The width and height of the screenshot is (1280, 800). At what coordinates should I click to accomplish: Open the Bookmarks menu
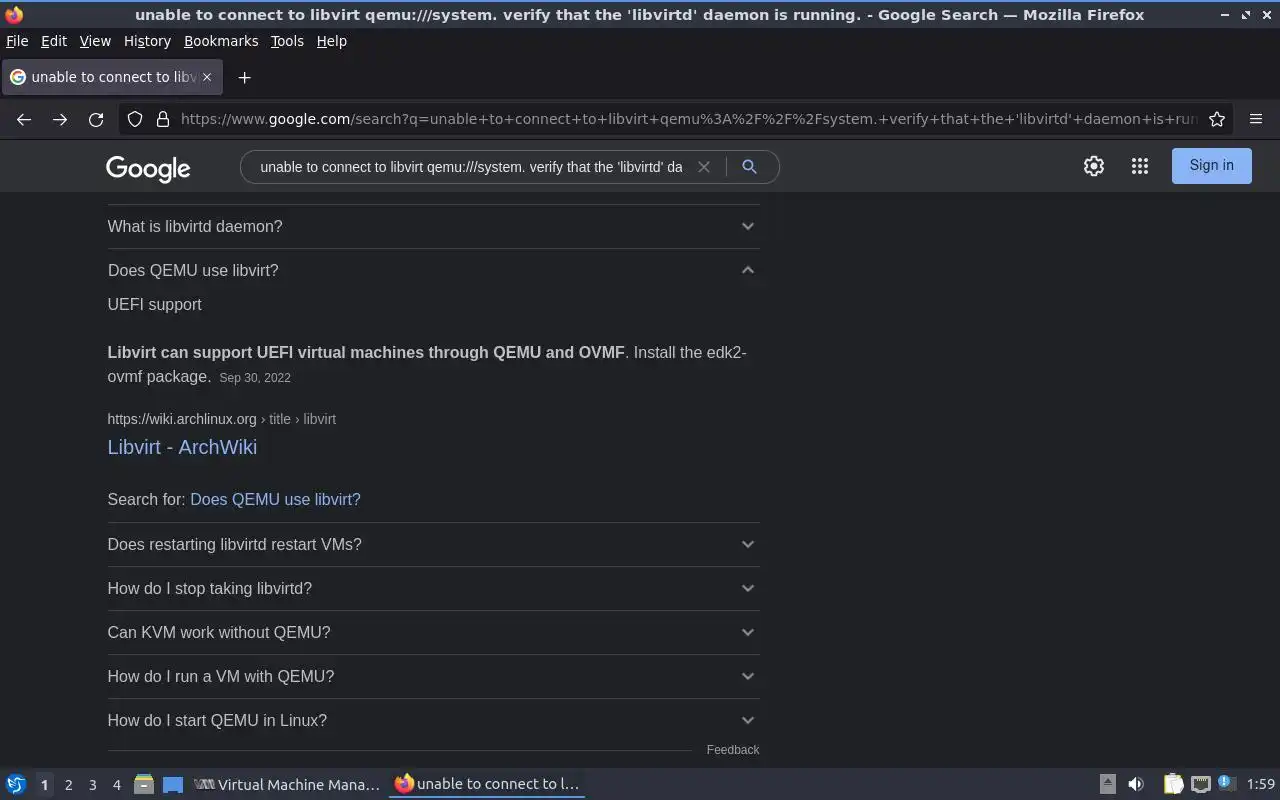click(x=221, y=41)
